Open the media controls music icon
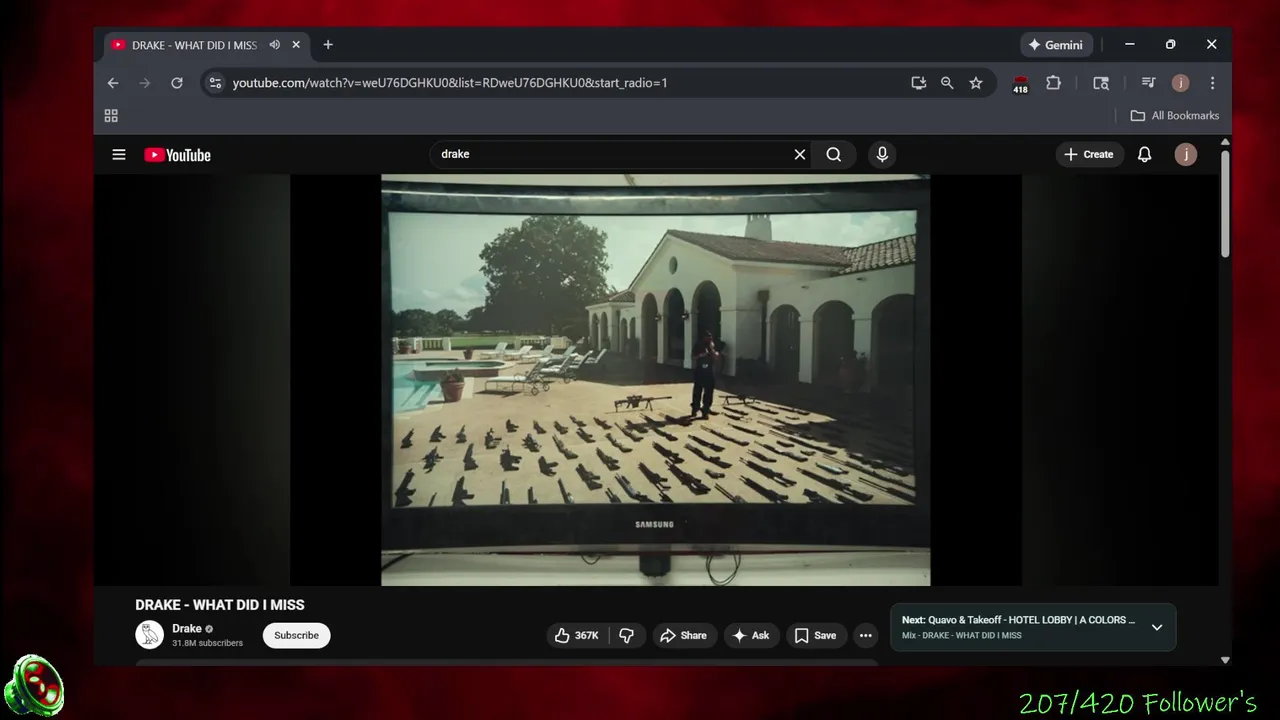The height and width of the screenshot is (720, 1280). tap(1148, 83)
